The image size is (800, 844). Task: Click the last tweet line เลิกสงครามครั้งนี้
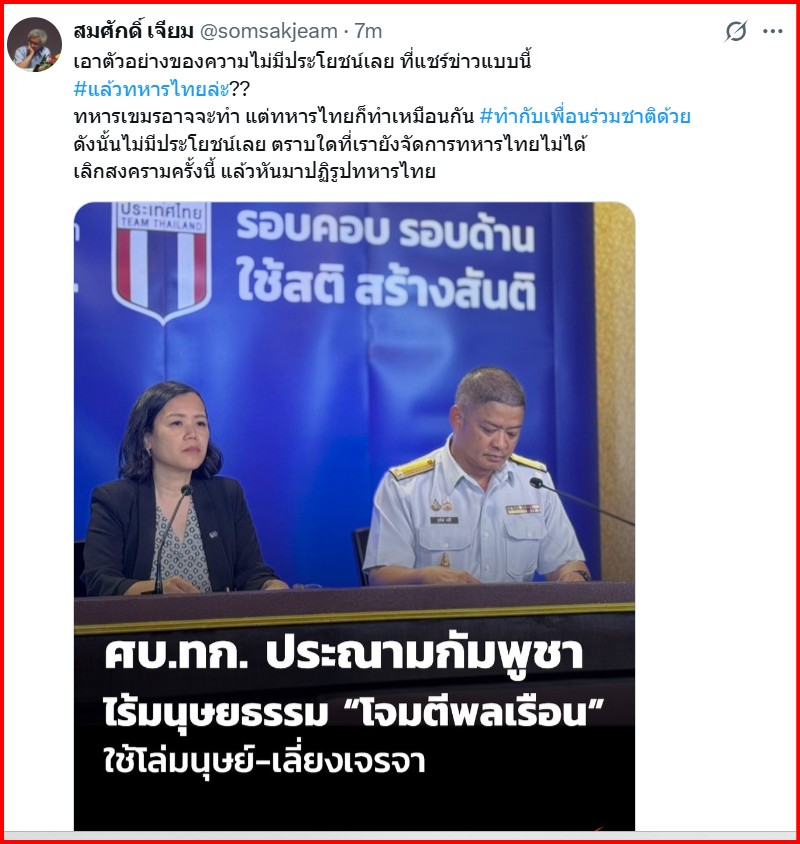tap(254, 171)
